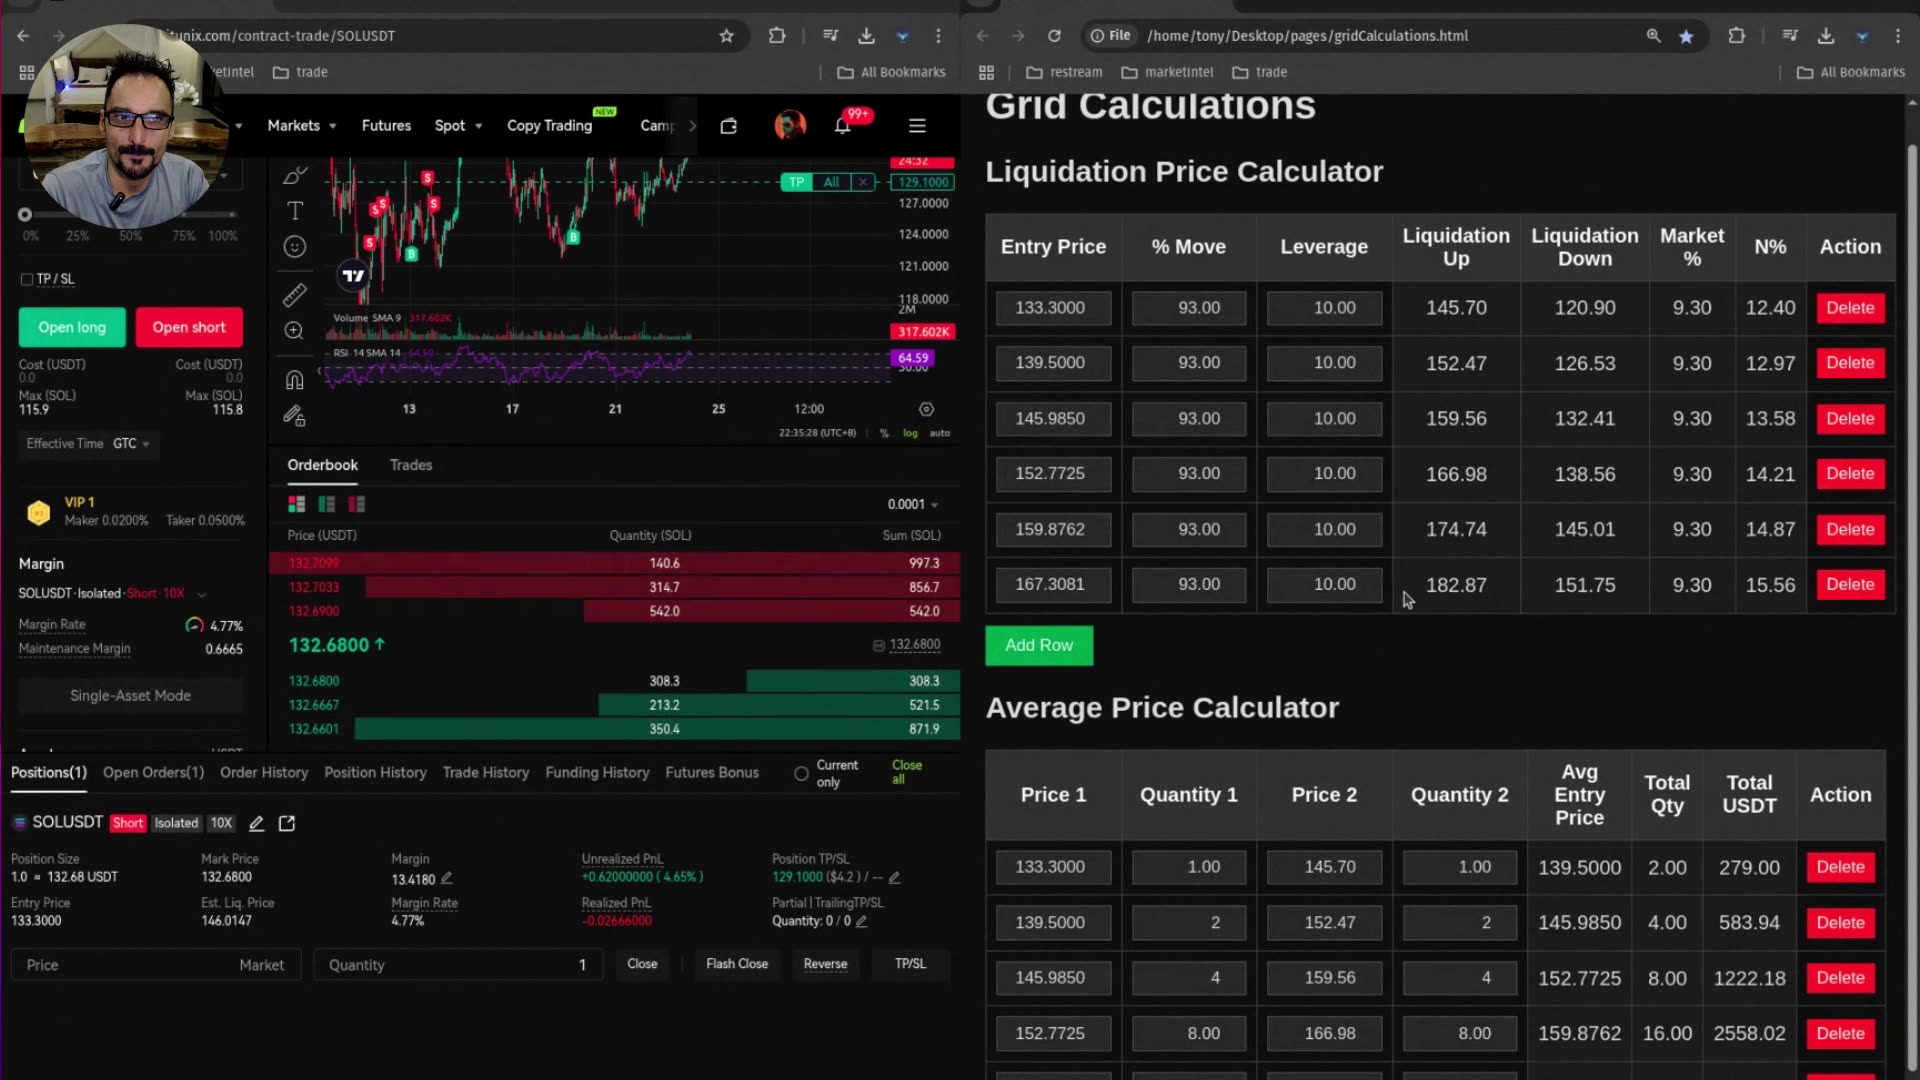Enable the magnet snap tool

(x=294, y=379)
